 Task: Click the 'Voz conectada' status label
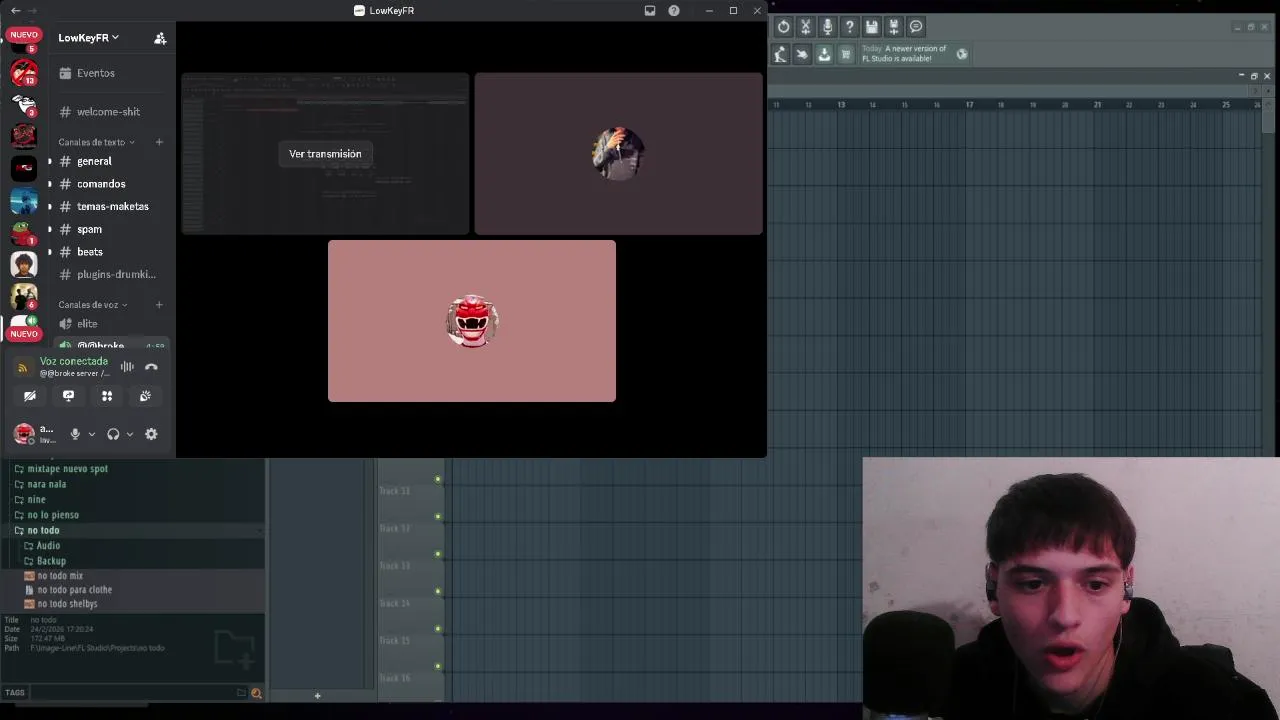click(x=74, y=361)
